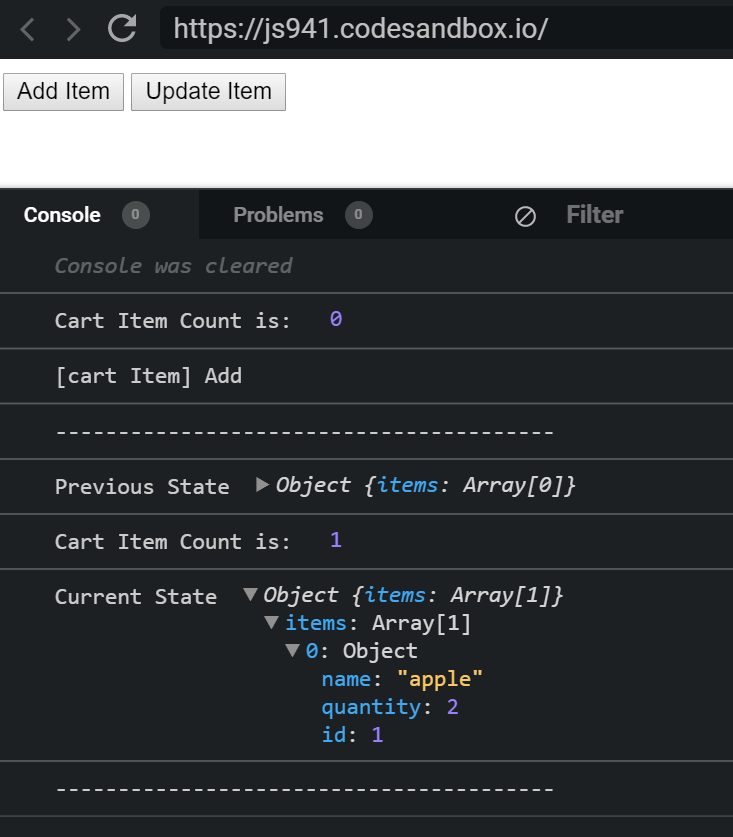
Task: Switch to the Console tab
Action: click(62, 215)
